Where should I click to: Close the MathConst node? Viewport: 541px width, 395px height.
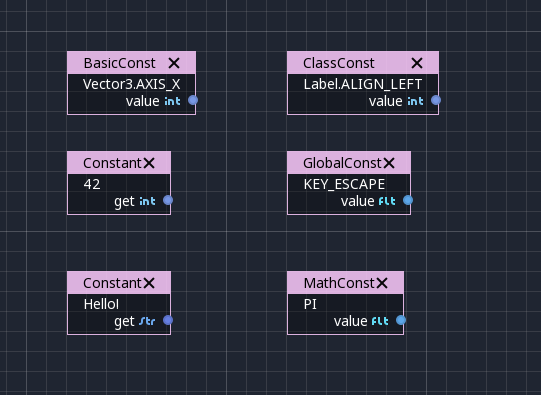coord(382,283)
